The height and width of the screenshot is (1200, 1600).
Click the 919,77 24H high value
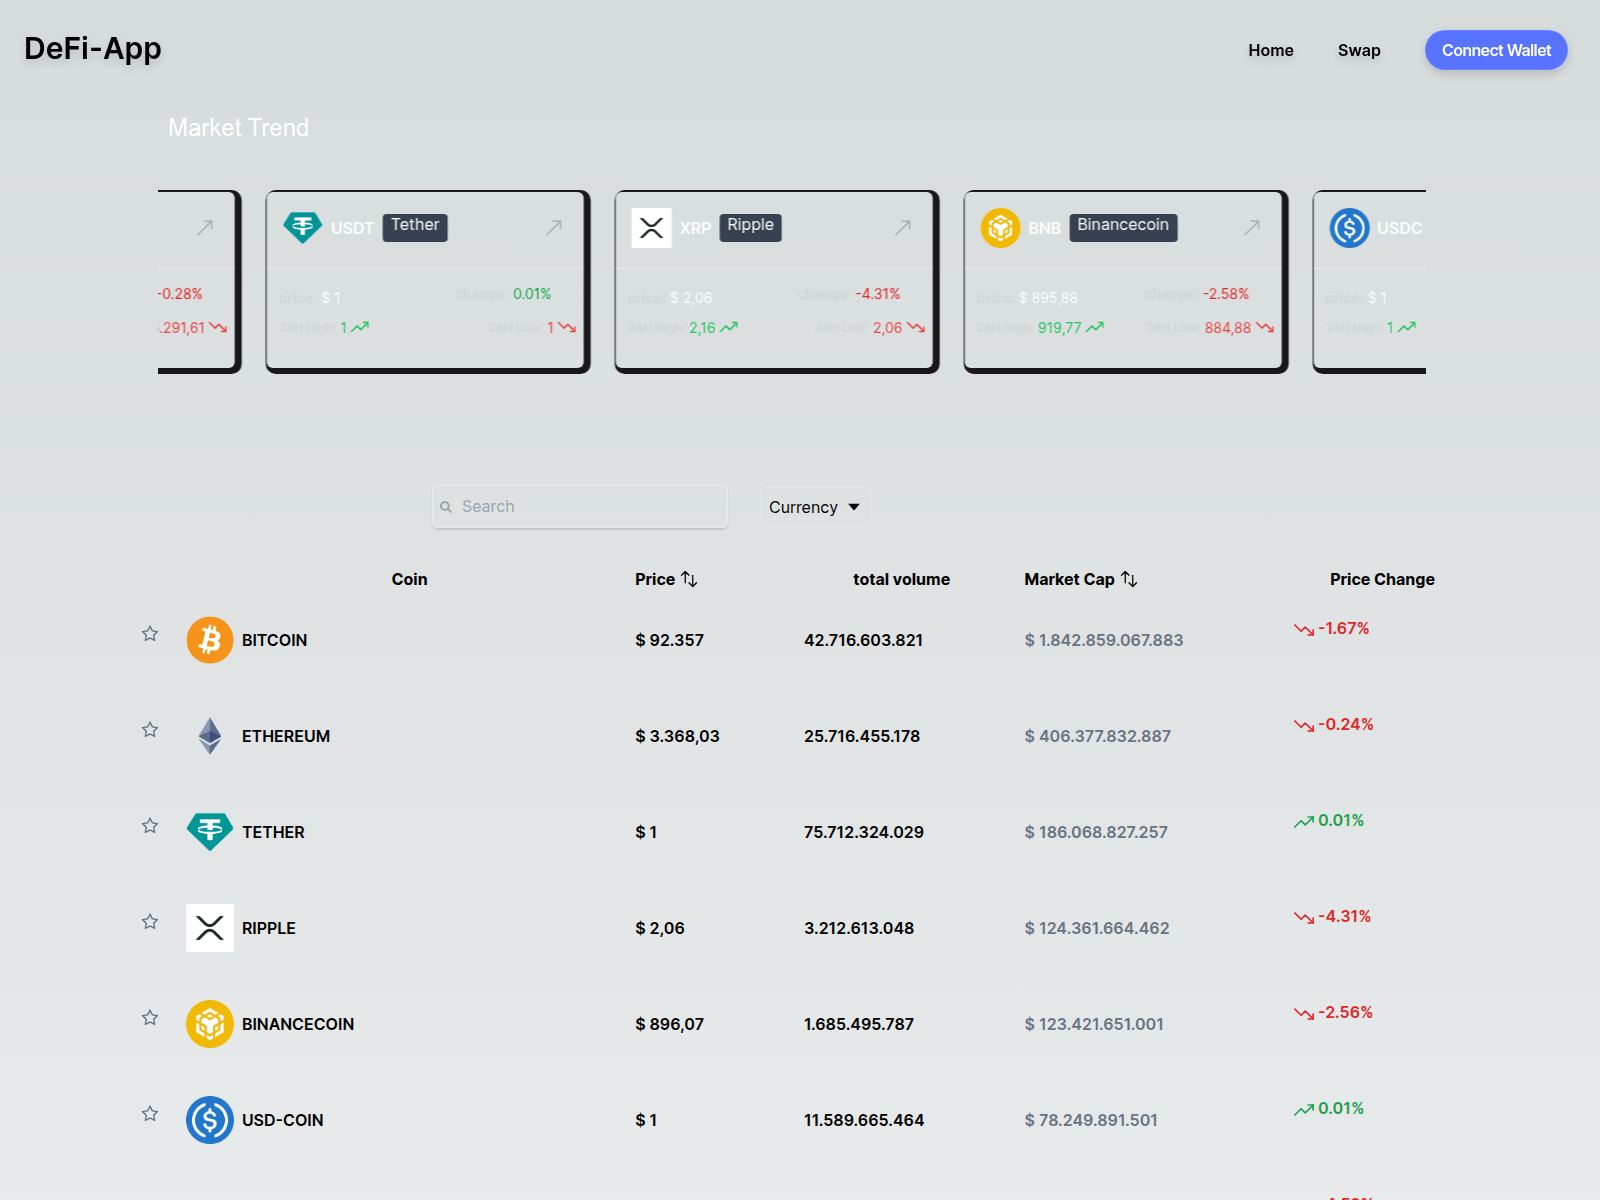coord(1060,328)
